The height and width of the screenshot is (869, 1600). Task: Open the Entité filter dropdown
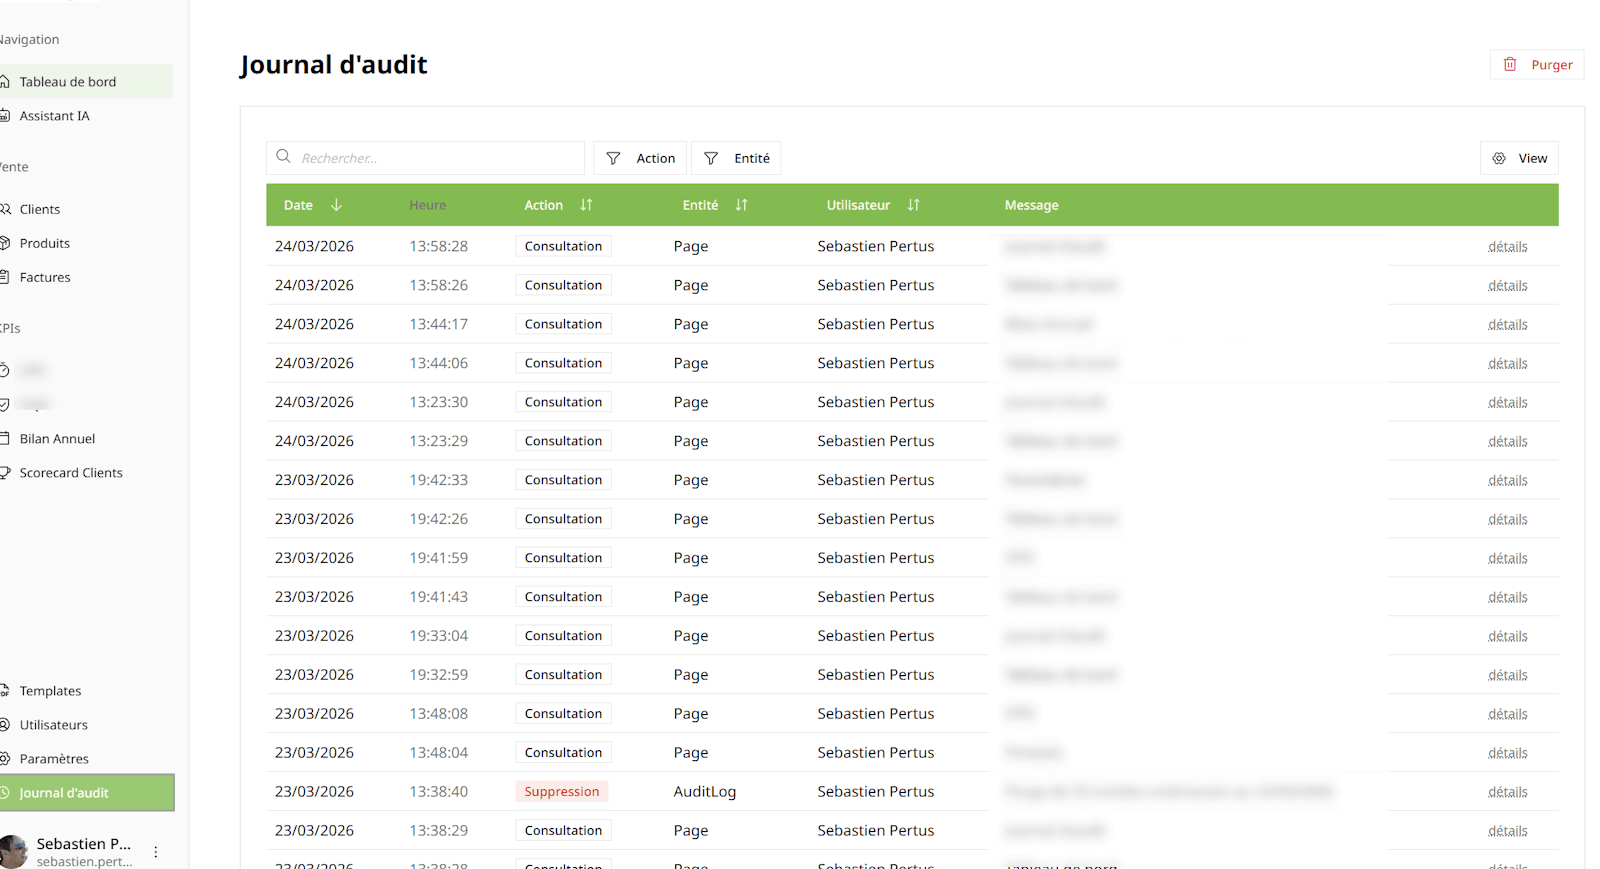coord(736,158)
